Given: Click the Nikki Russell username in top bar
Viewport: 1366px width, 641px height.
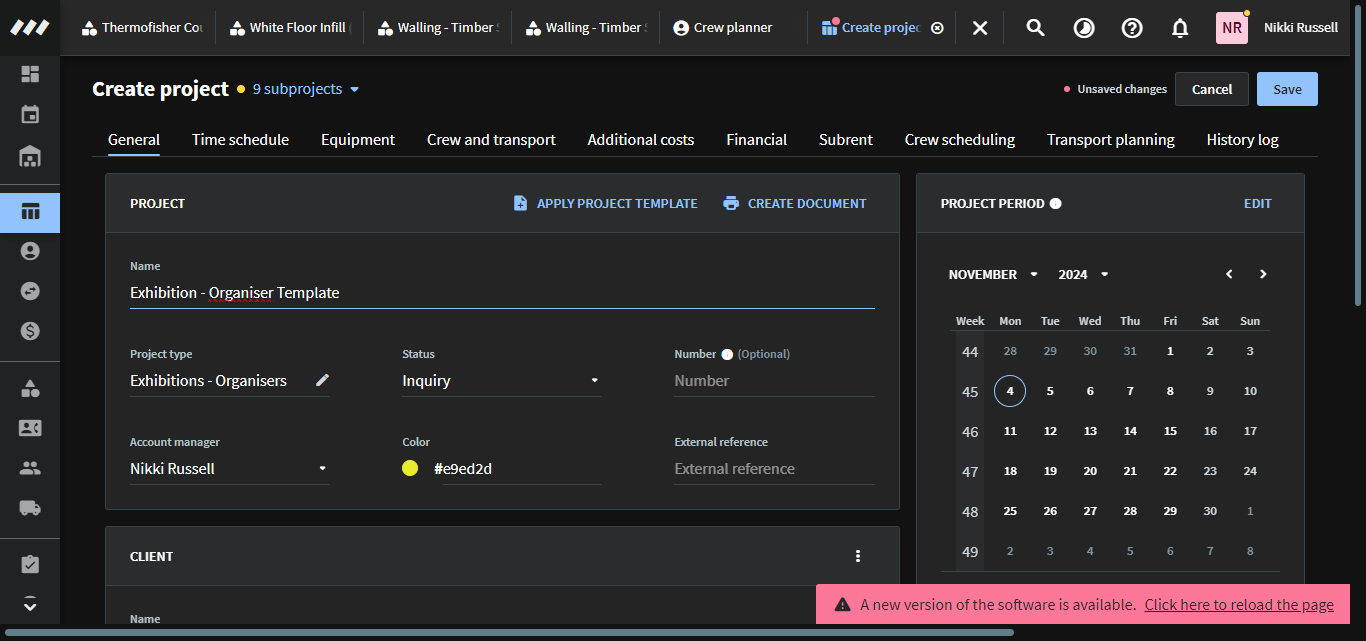Looking at the screenshot, I should 1301,28.
